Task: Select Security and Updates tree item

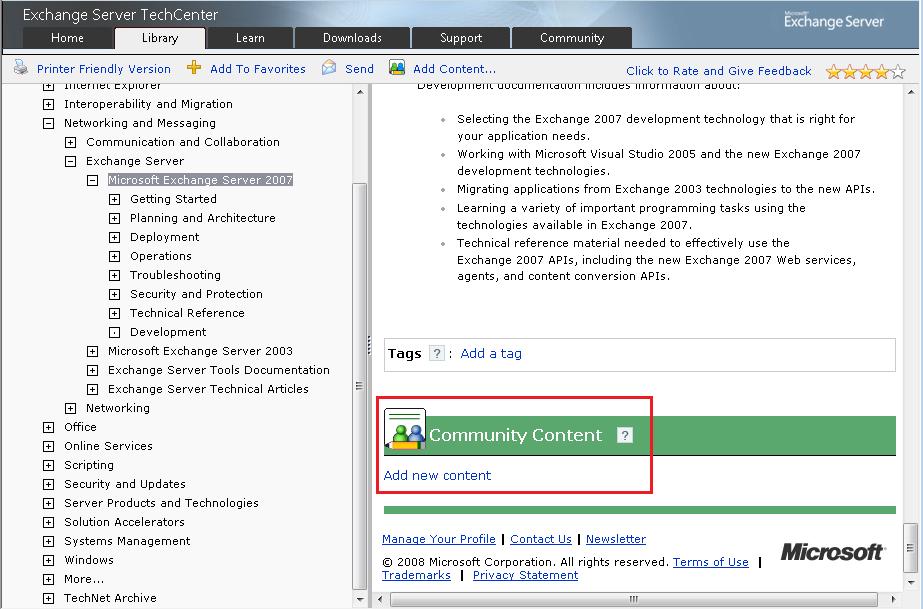Action: pyautogui.click(x=125, y=484)
